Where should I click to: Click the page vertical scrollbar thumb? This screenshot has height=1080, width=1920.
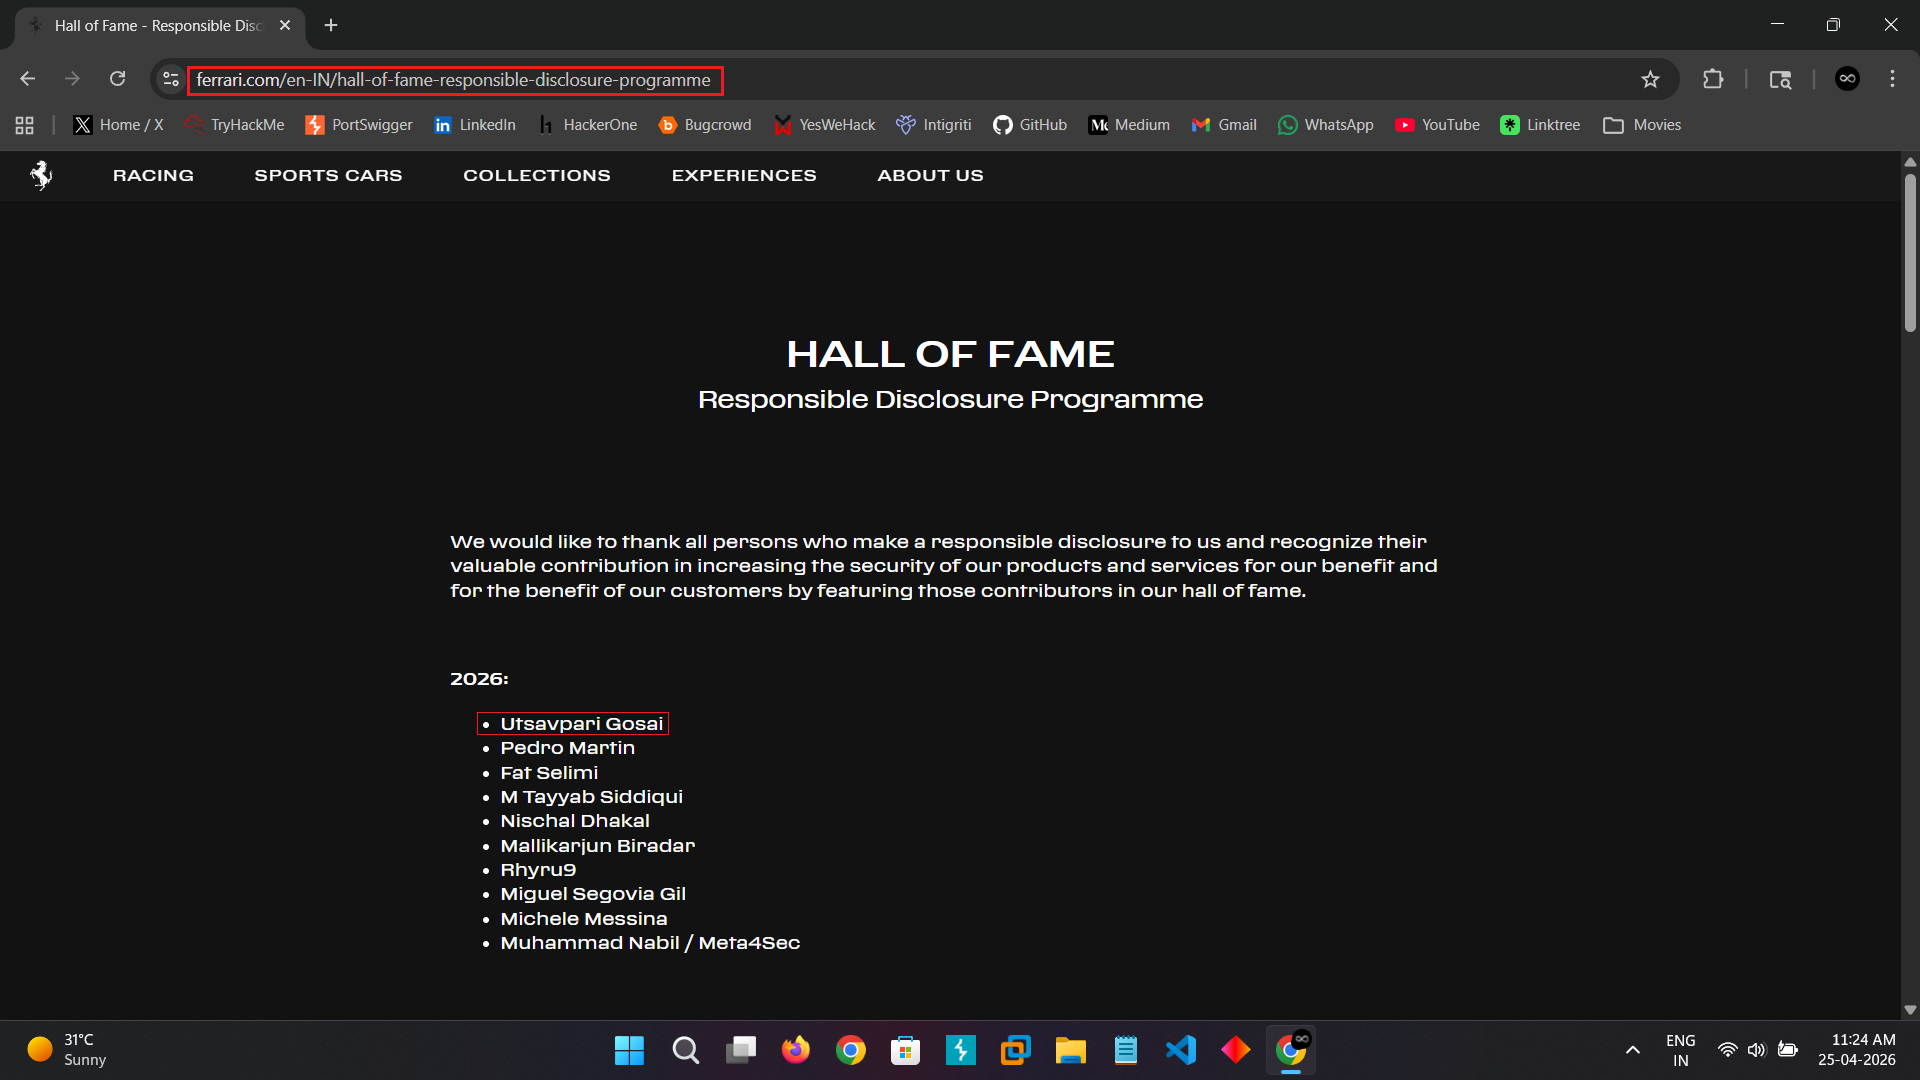pos(1910,253)
